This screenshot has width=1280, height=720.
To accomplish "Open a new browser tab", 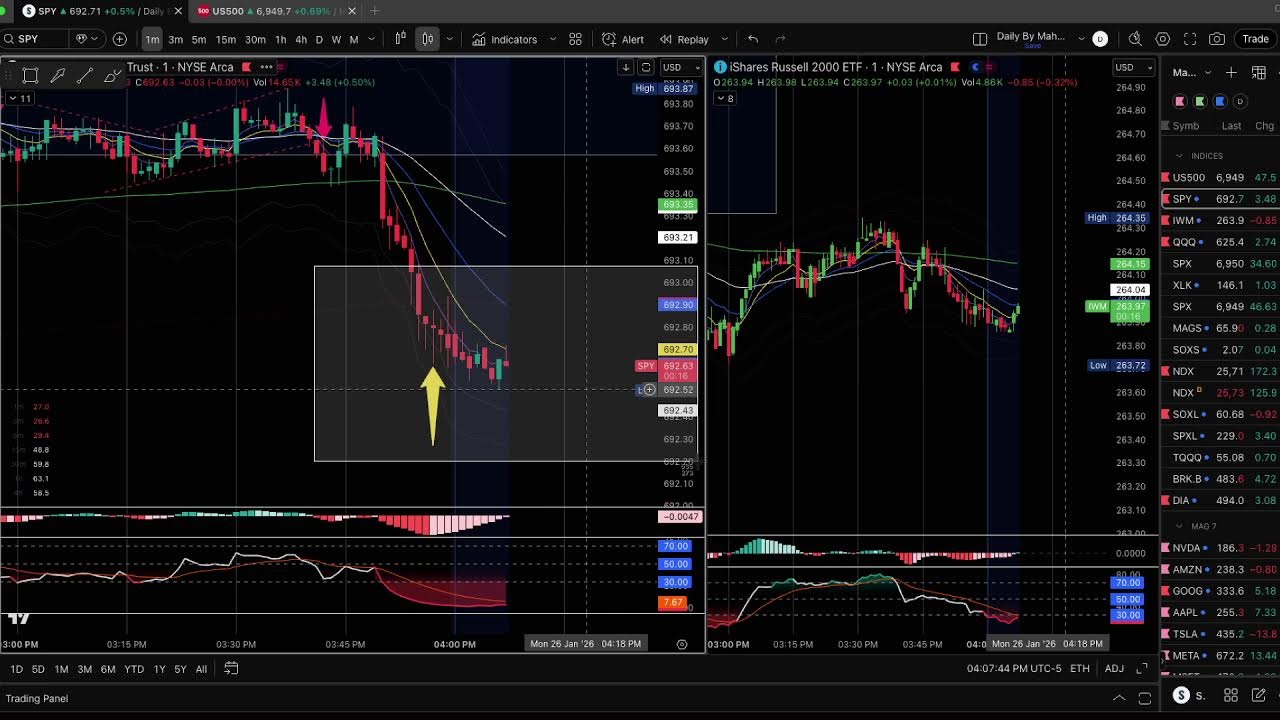I will (x=375, y=11).
